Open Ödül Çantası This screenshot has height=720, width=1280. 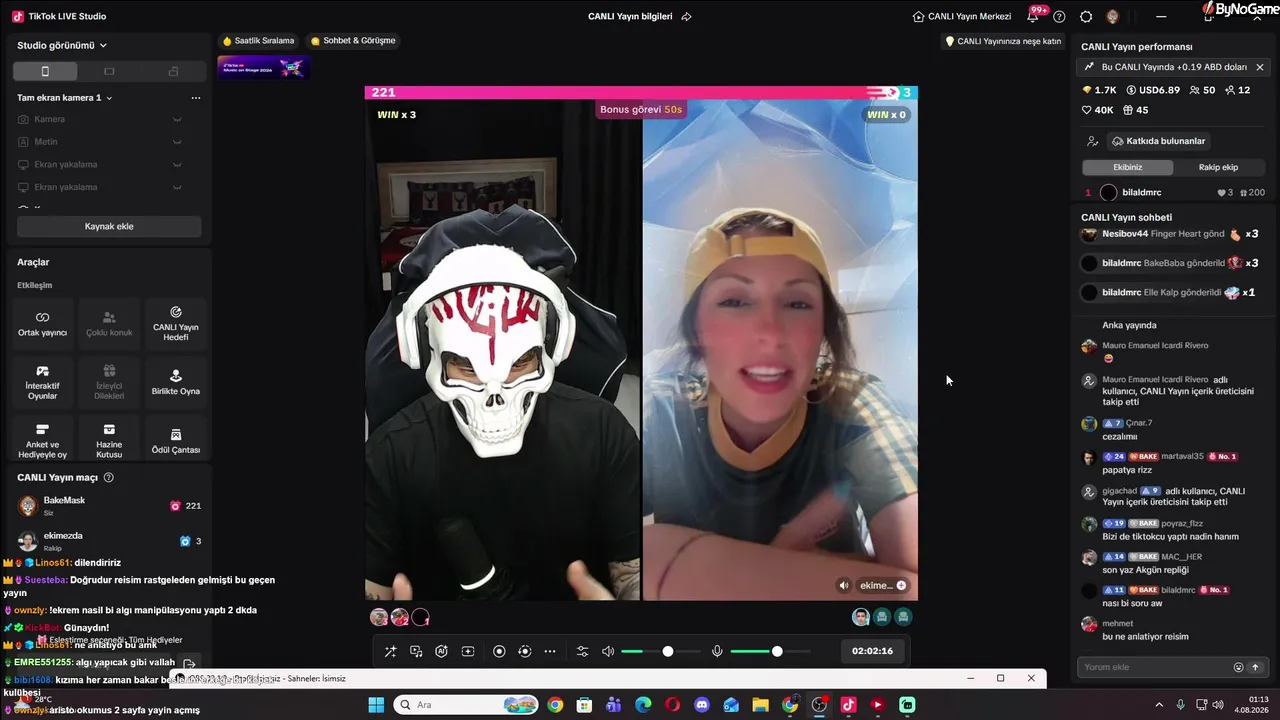[176, 440]
